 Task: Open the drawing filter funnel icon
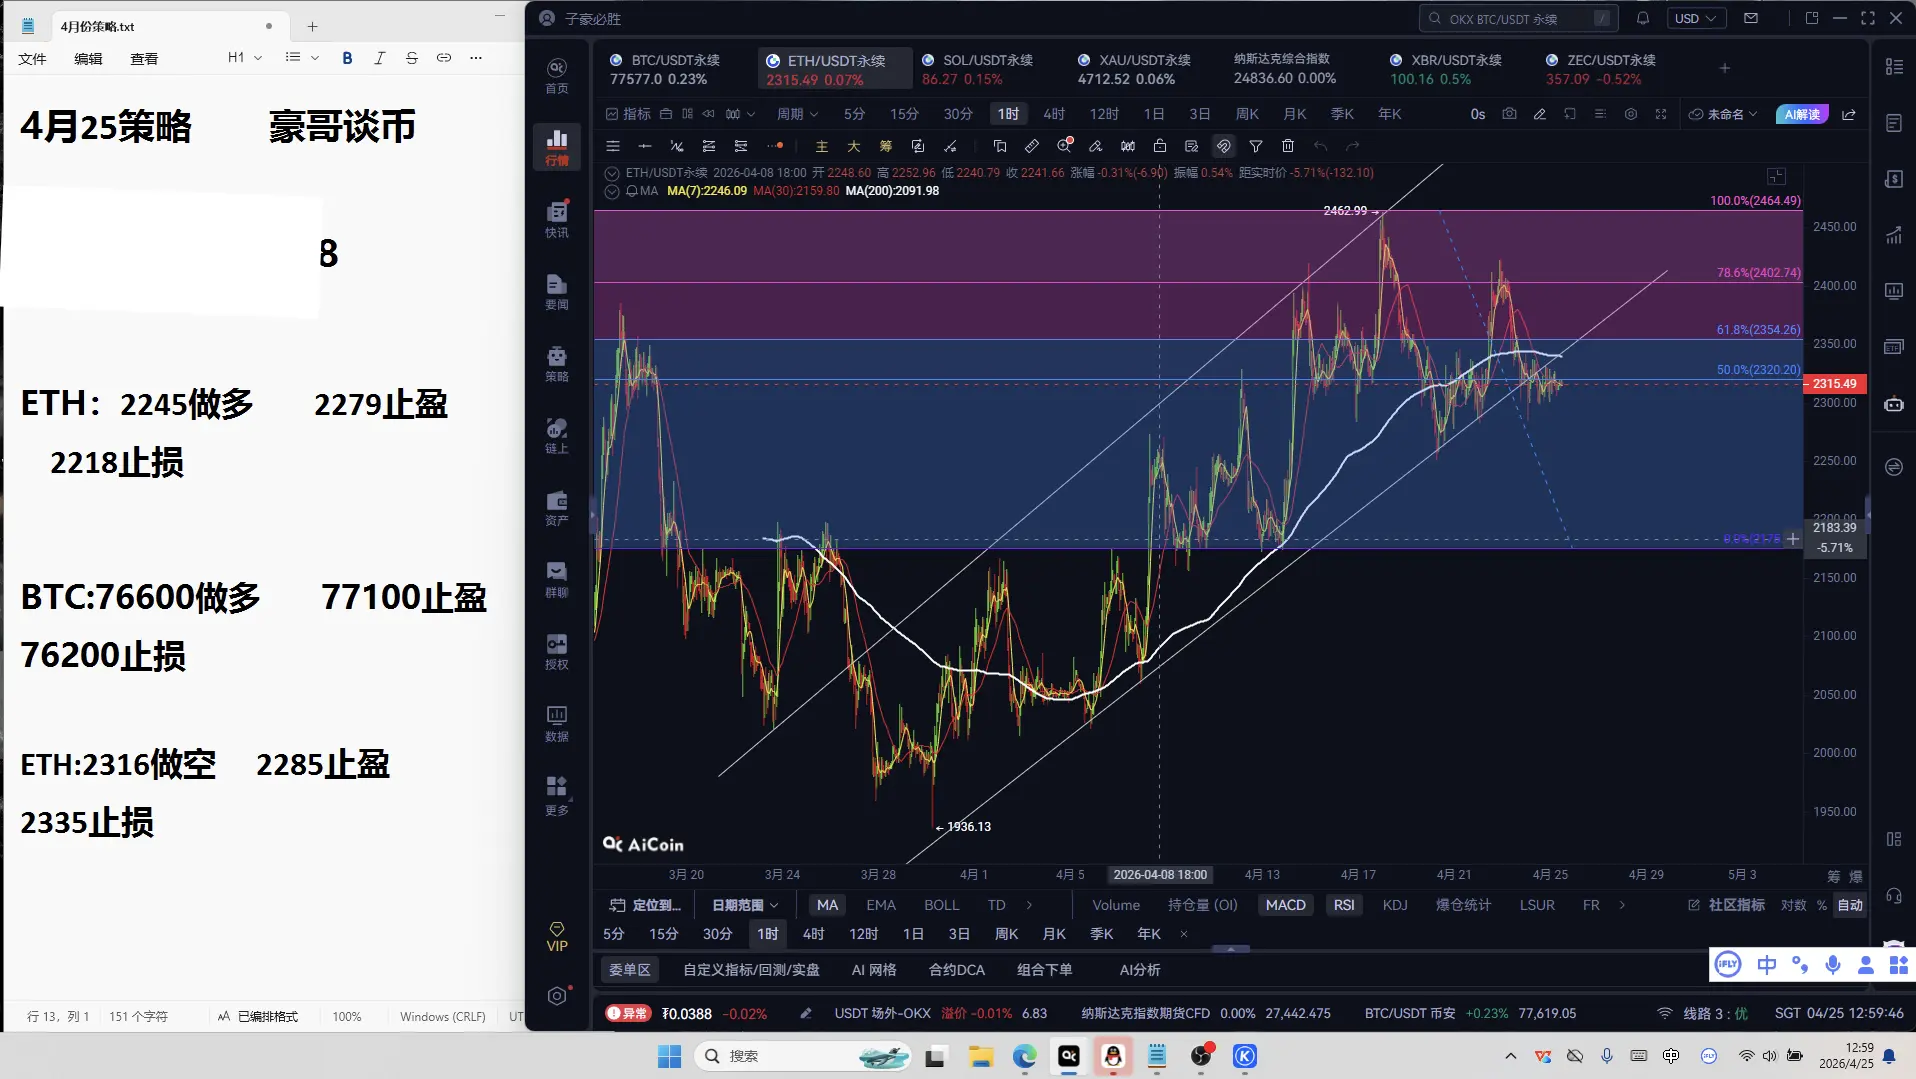1256,146
